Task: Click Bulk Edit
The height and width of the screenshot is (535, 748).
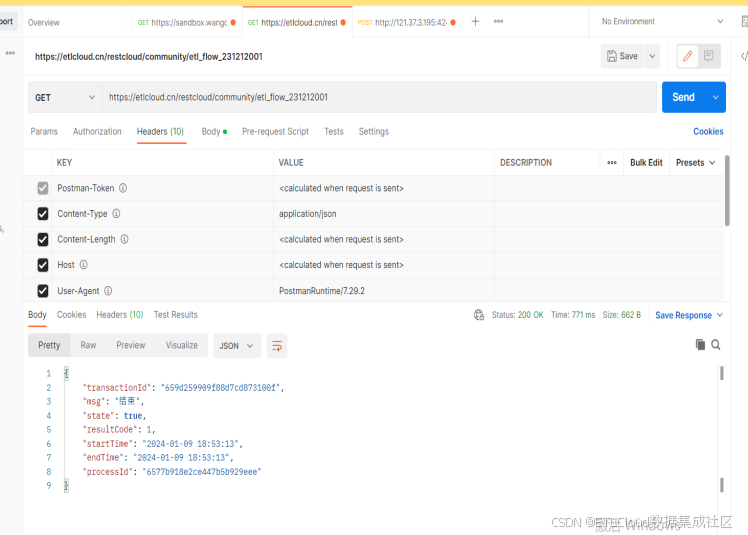Action: tap(646, 163)
